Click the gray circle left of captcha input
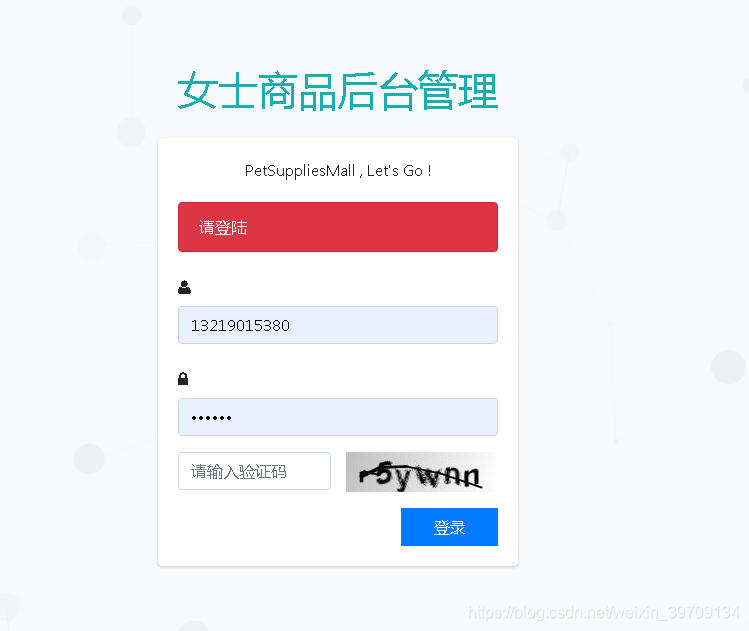Image resolution: width=749 pixels, height=631 pixels. 89,459
